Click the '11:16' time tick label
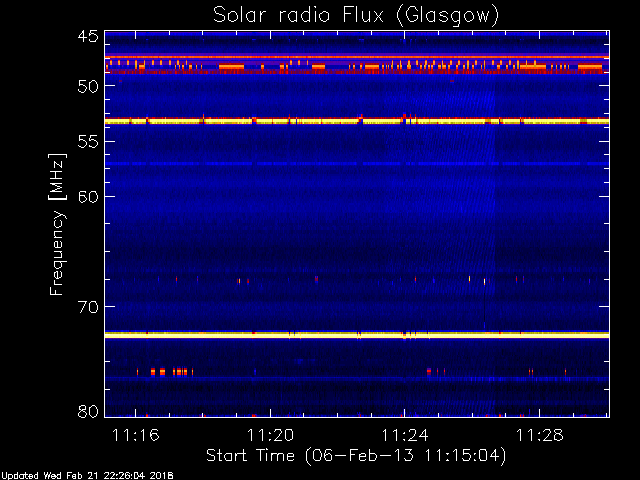 (136, 435)
